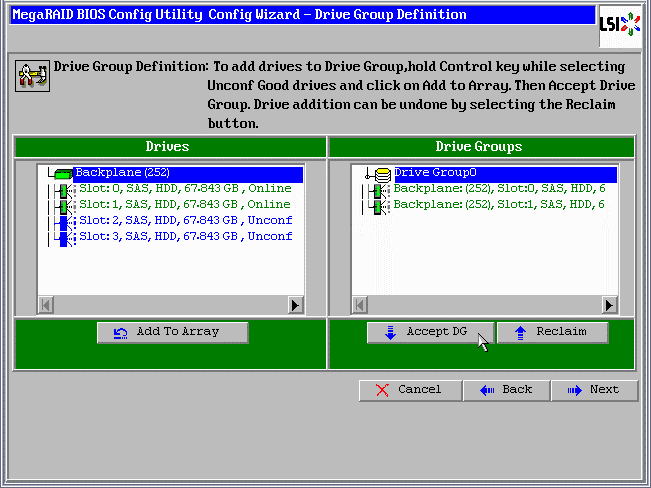
Task: Click the Slot 2 unconfigured drive icon
Action: (65, 221)
